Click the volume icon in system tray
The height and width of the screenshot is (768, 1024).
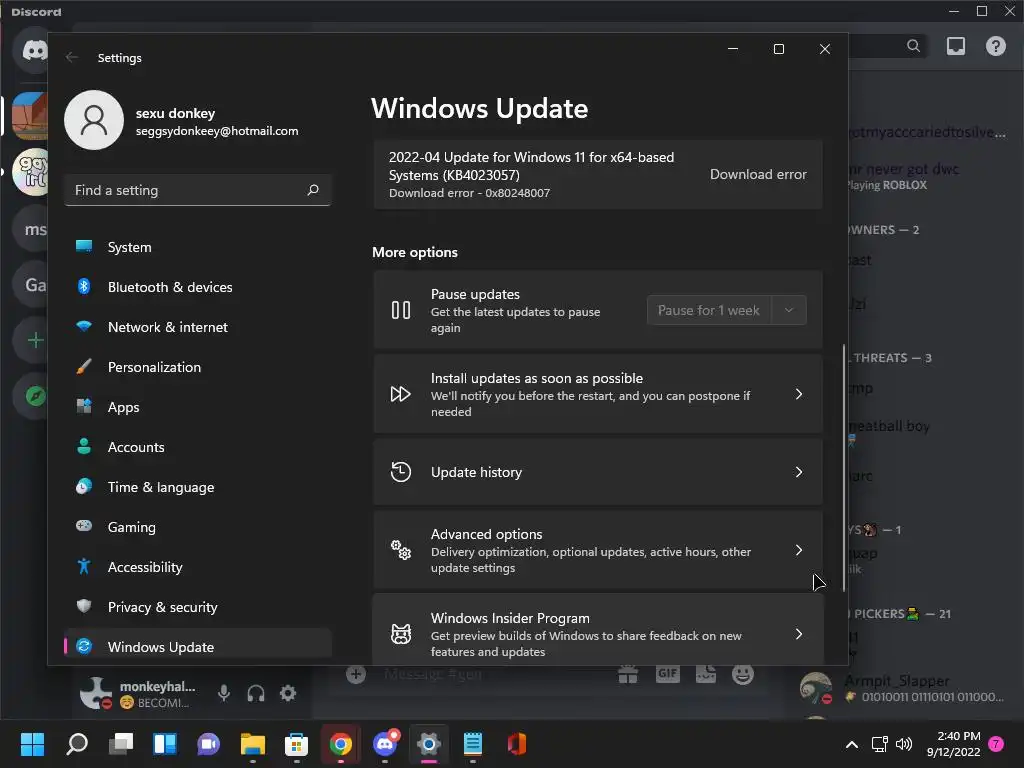click(904, 744)
